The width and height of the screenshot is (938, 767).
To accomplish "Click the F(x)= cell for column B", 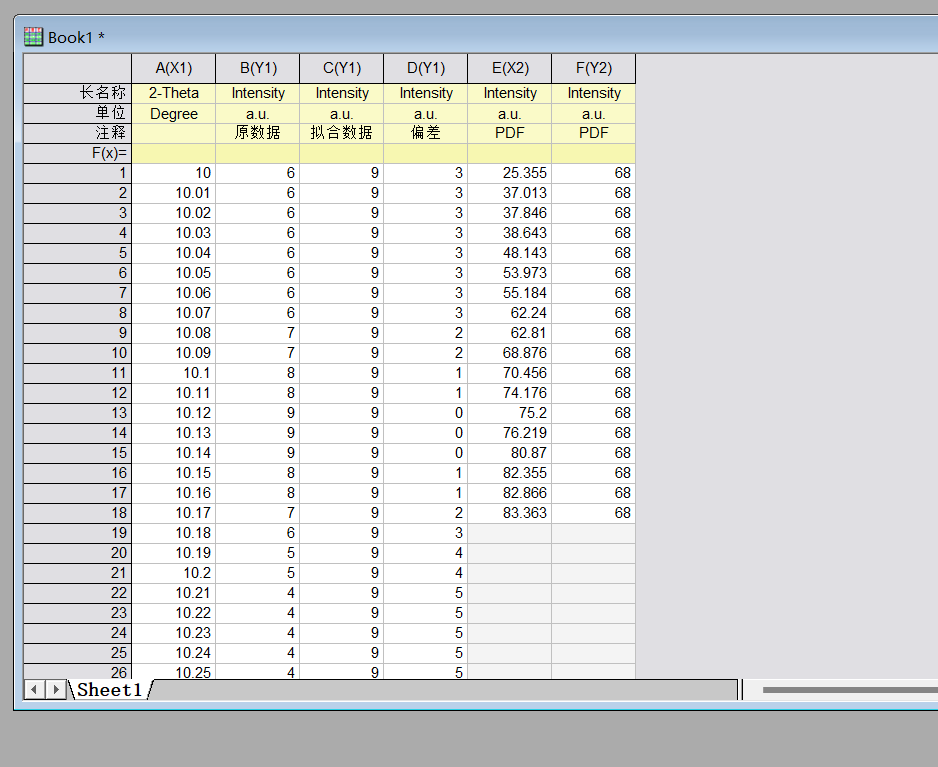I will point(257,153).
